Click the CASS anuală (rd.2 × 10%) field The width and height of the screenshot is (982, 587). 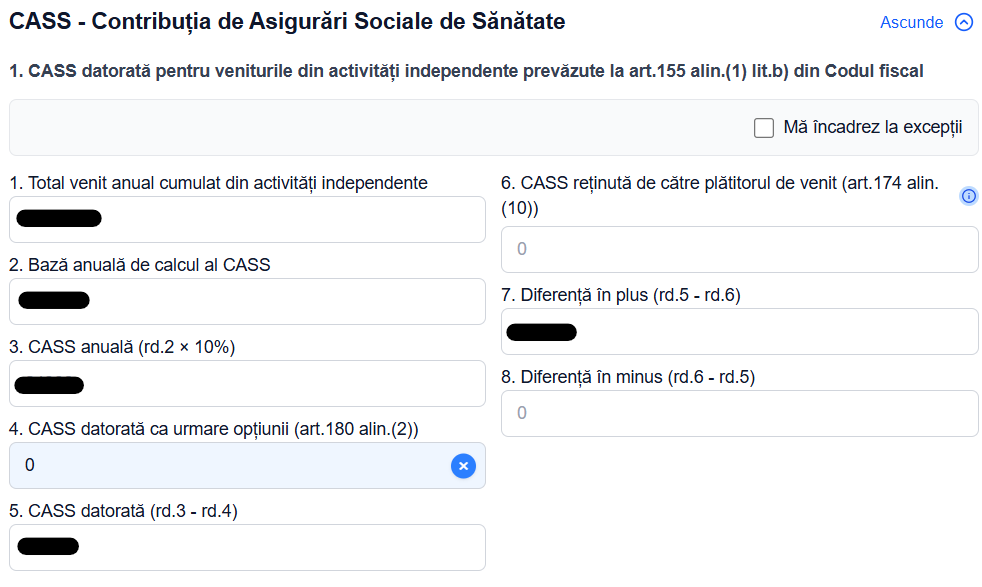click(x=247, y=383)
